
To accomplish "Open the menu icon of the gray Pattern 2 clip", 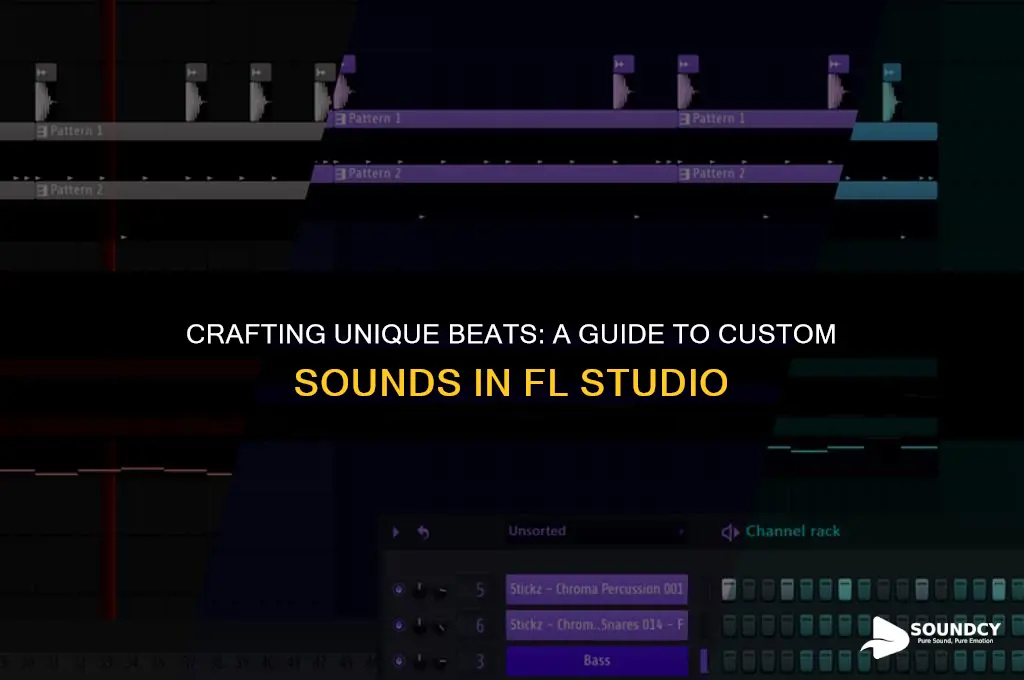I will pos(42,191).
